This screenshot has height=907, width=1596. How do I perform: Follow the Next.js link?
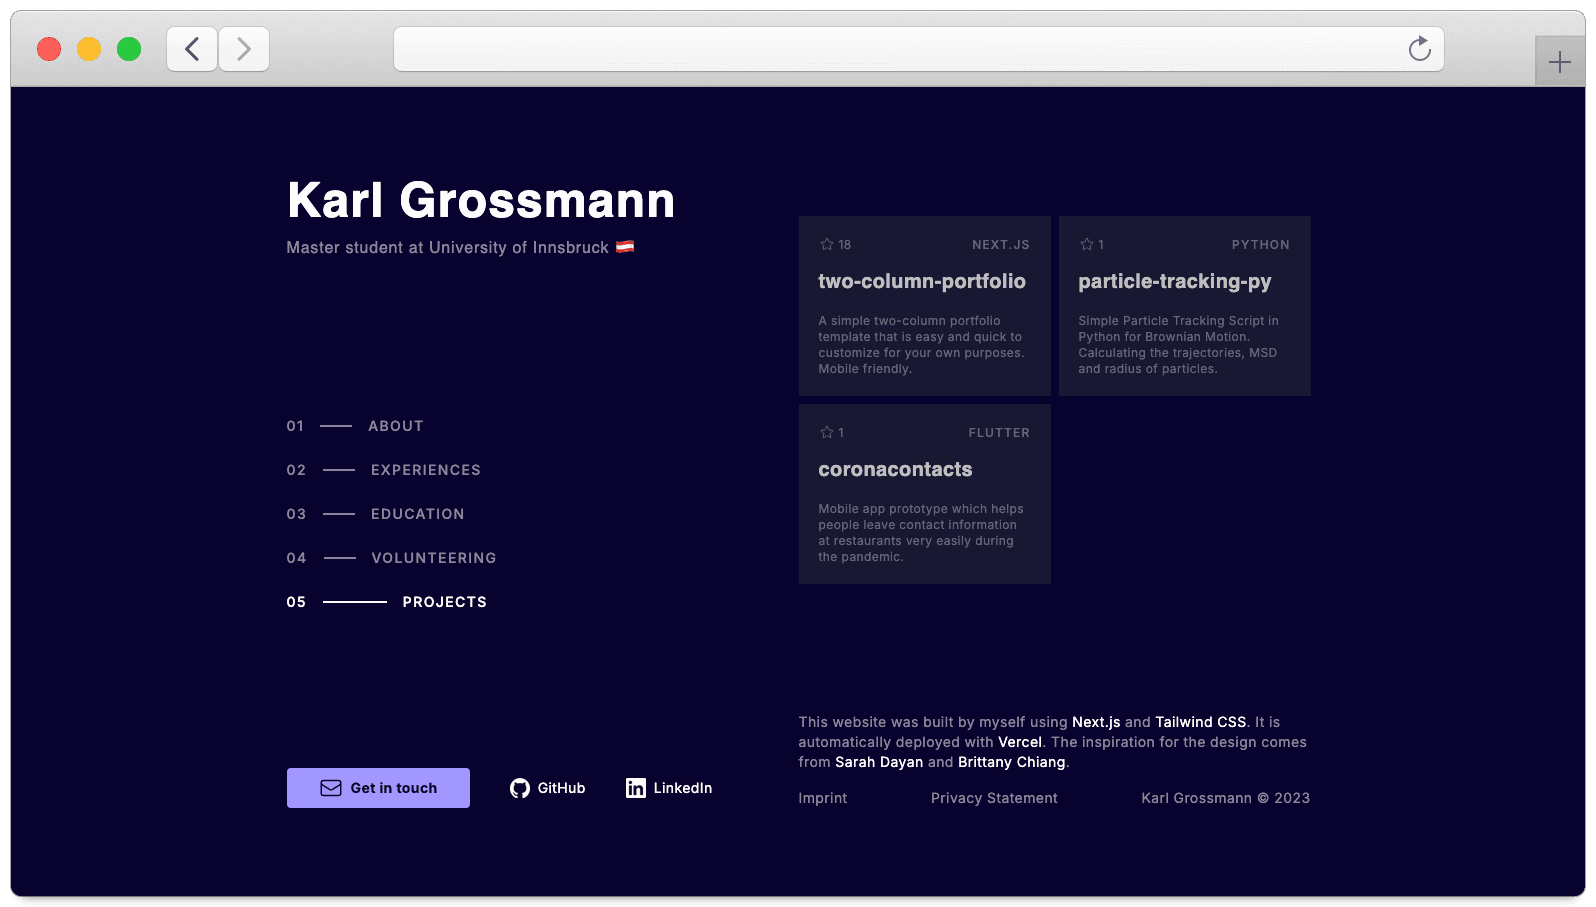[x=1096, y=722]
